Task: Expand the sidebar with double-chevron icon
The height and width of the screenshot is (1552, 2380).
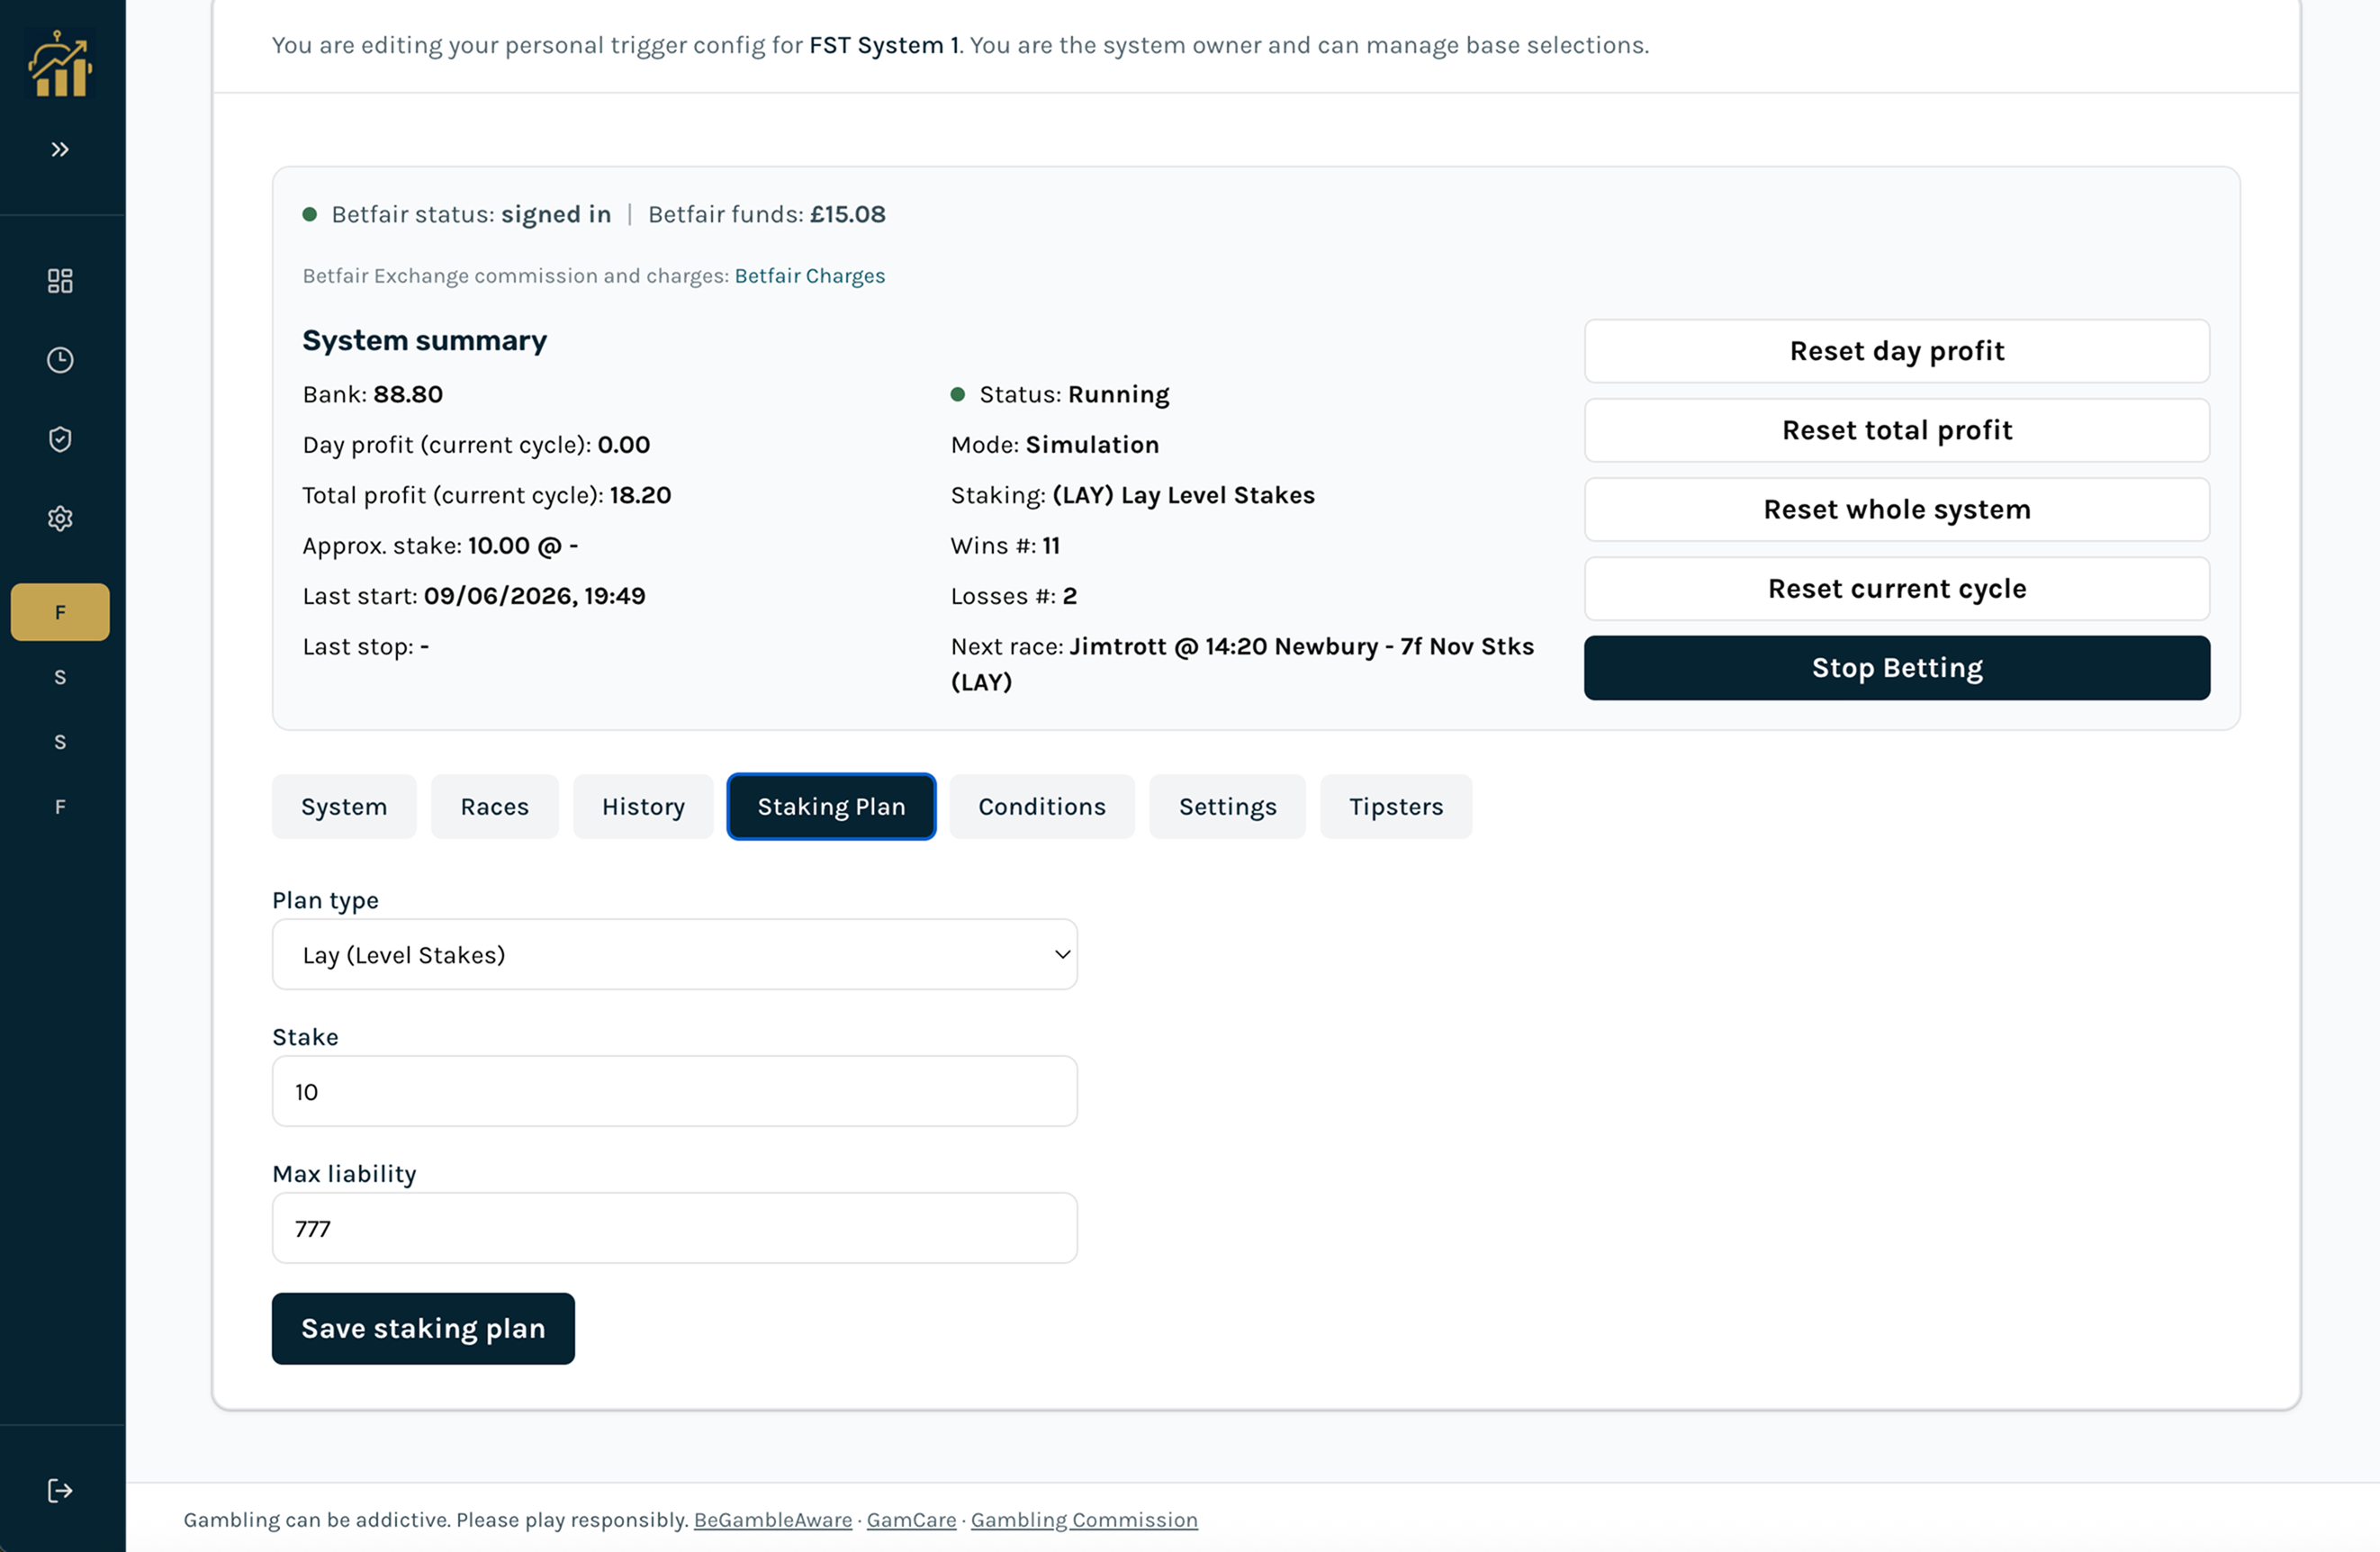Action: point(60,149)
